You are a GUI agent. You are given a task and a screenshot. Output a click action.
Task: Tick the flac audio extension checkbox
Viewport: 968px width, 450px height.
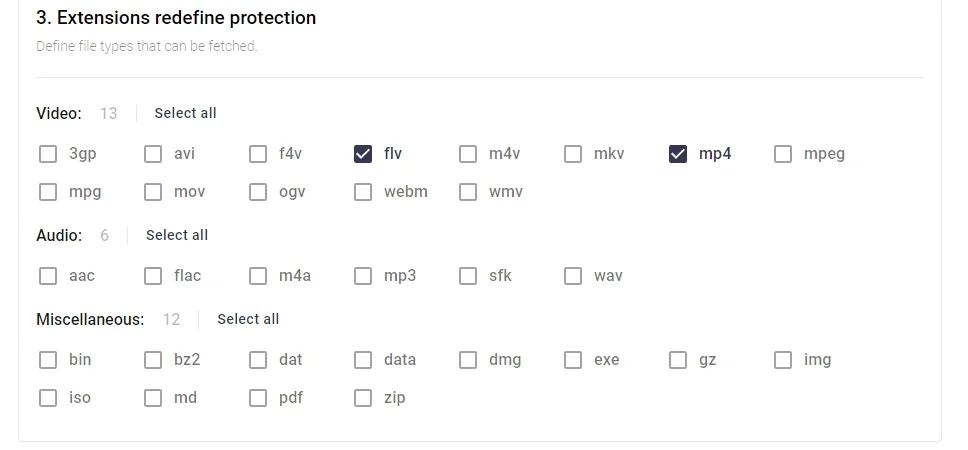coord(153,276)
